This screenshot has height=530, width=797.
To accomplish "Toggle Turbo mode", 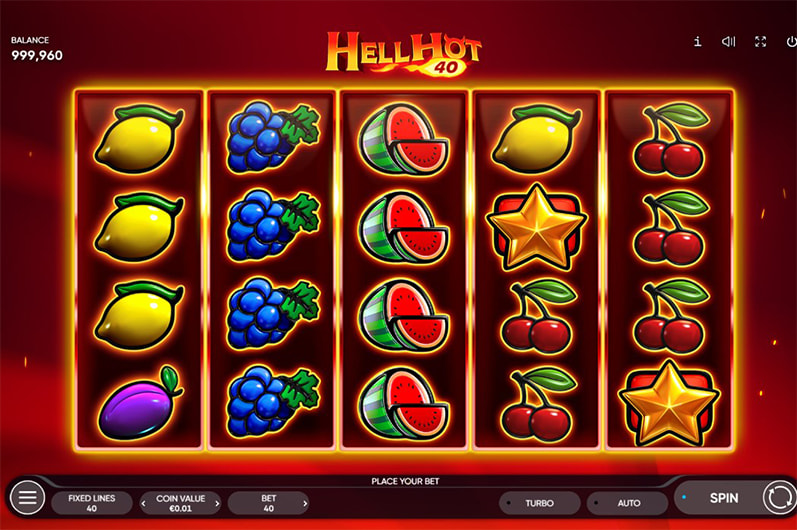I will pos(540,503).
